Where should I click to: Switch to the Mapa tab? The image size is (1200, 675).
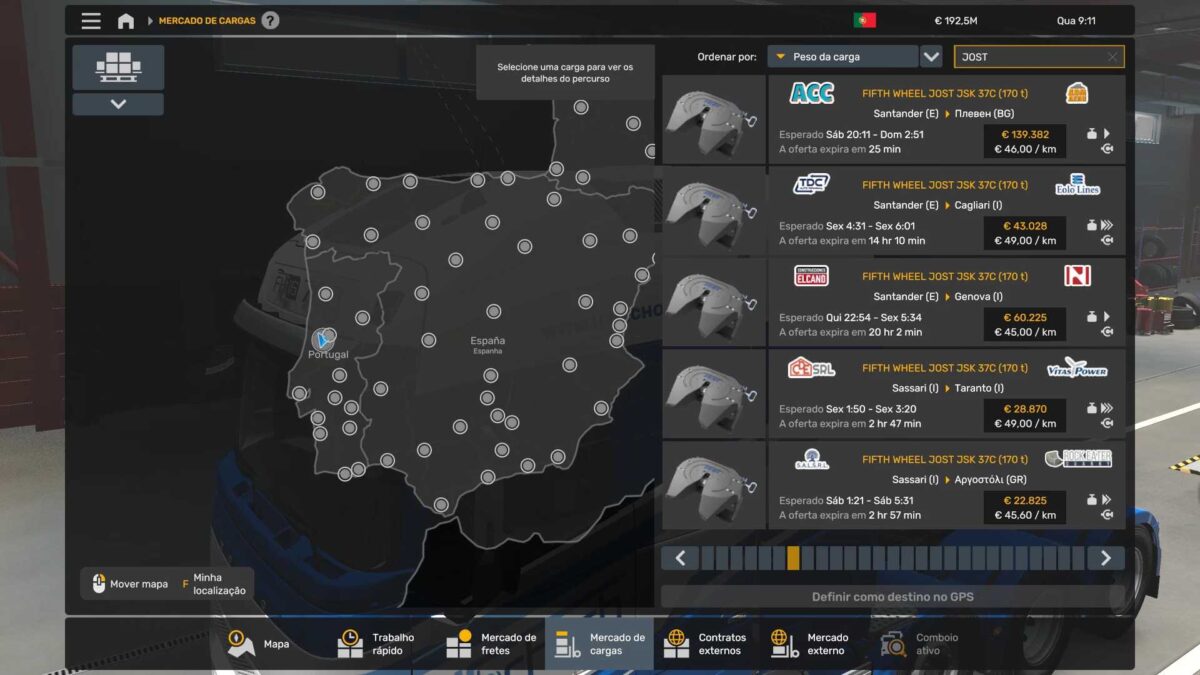pyautogui.click(x=260, y=644)
